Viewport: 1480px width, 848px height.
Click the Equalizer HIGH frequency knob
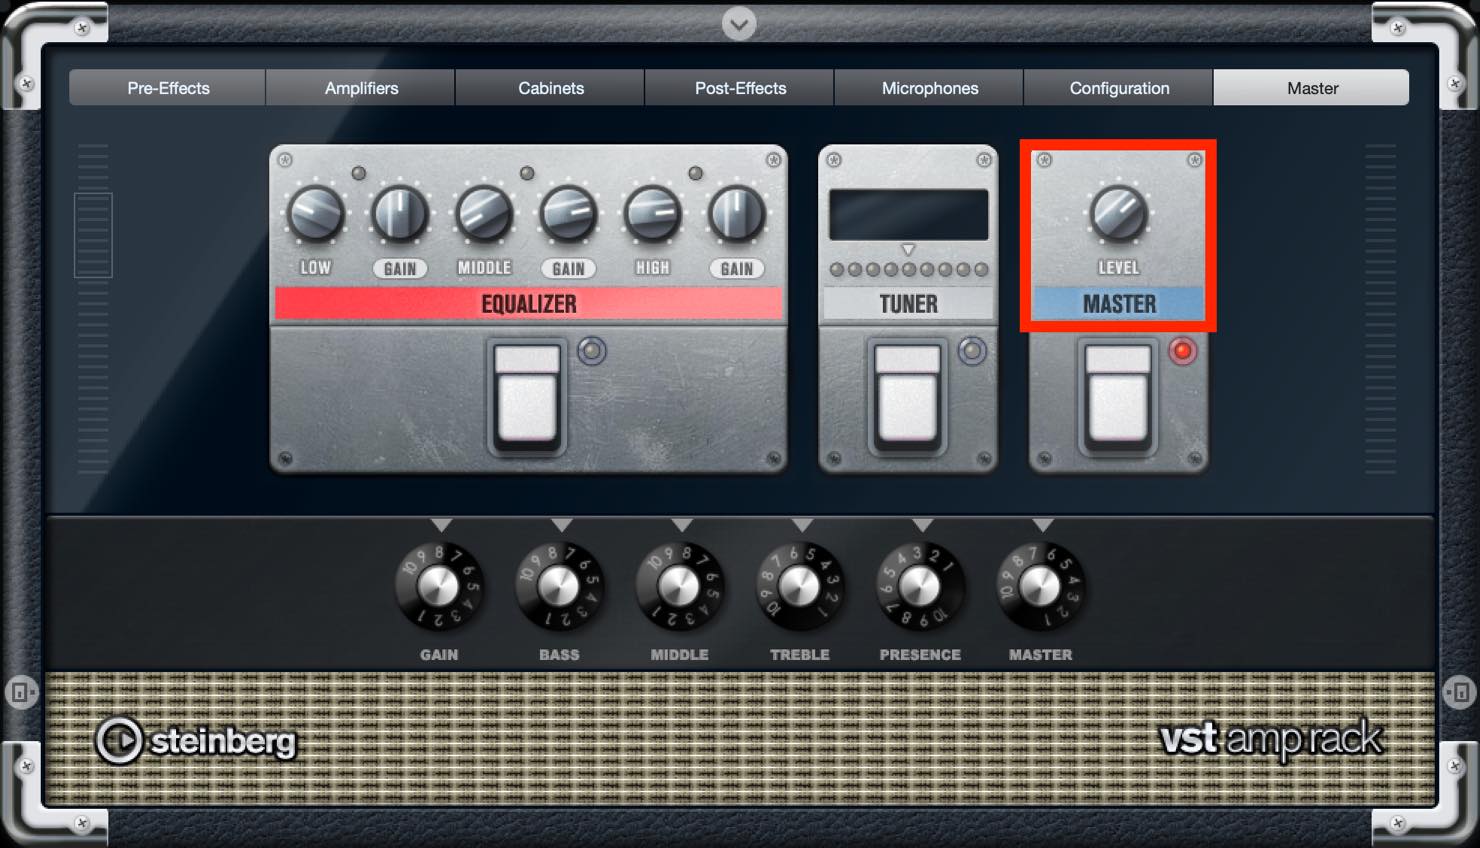click(x=652, y=213)
